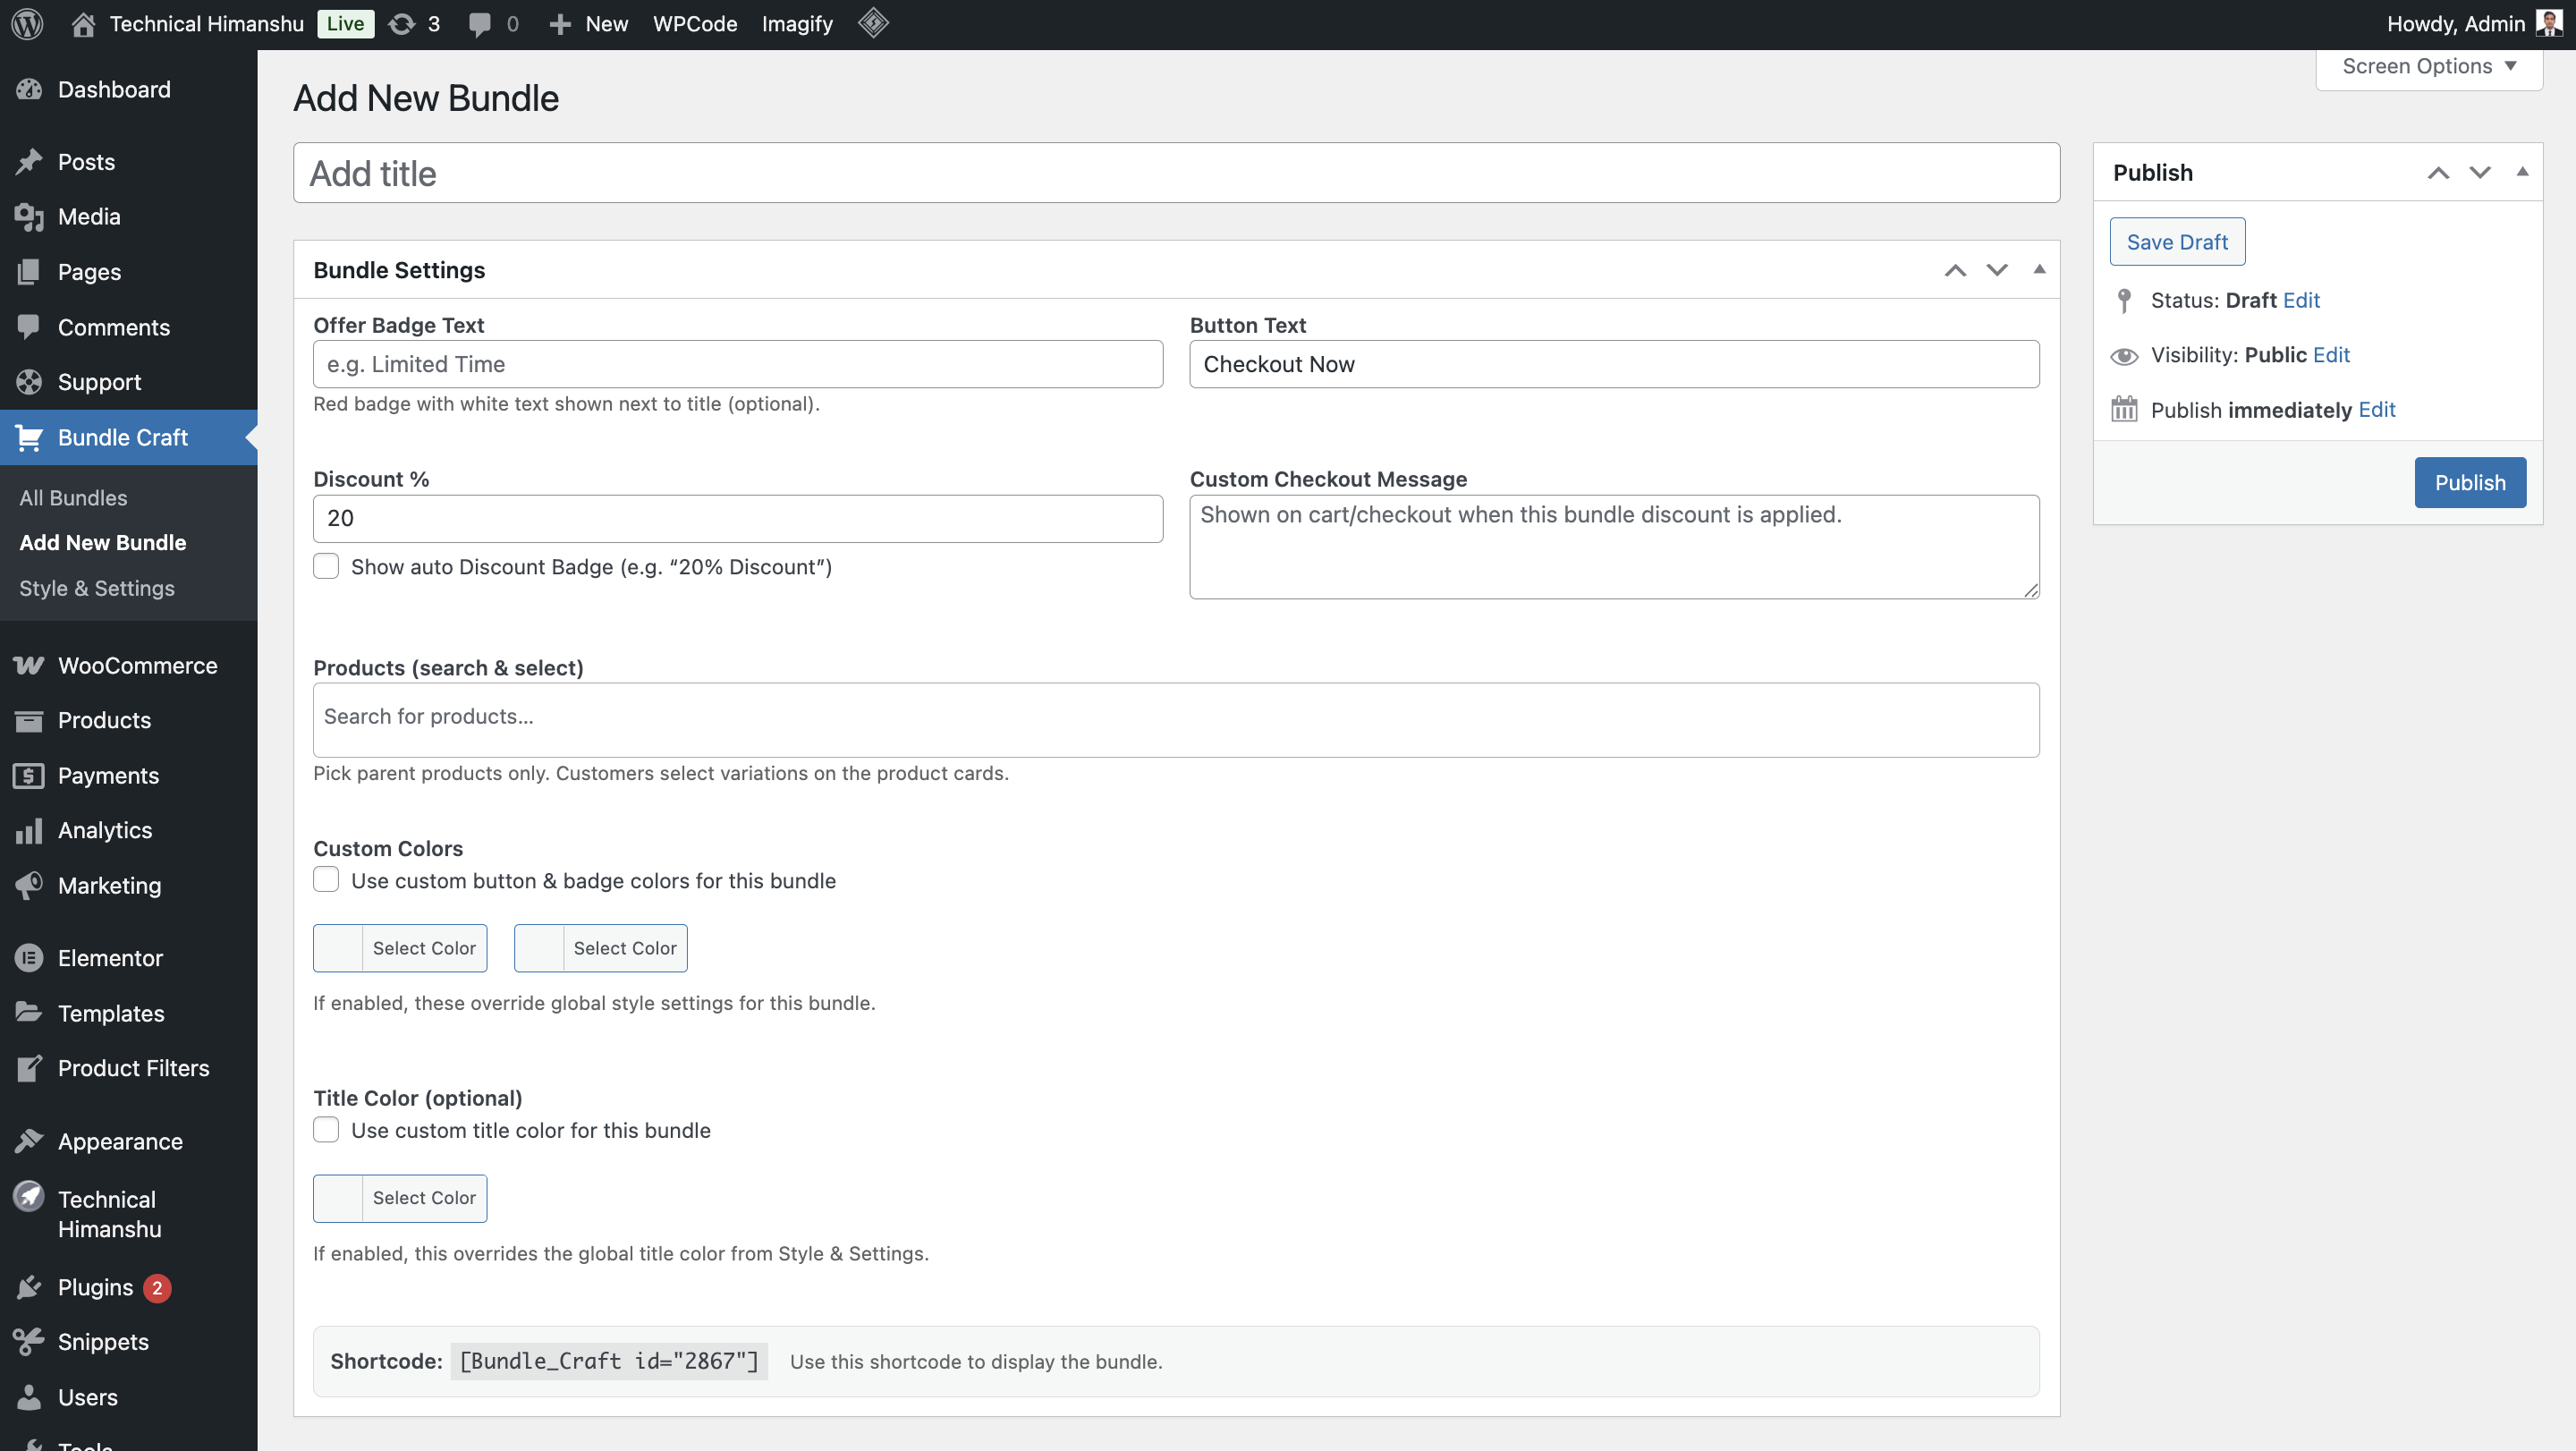The image size is (2576, 1451).
Task: Click the Search for products field
Action: click(x=1175, y=718)
